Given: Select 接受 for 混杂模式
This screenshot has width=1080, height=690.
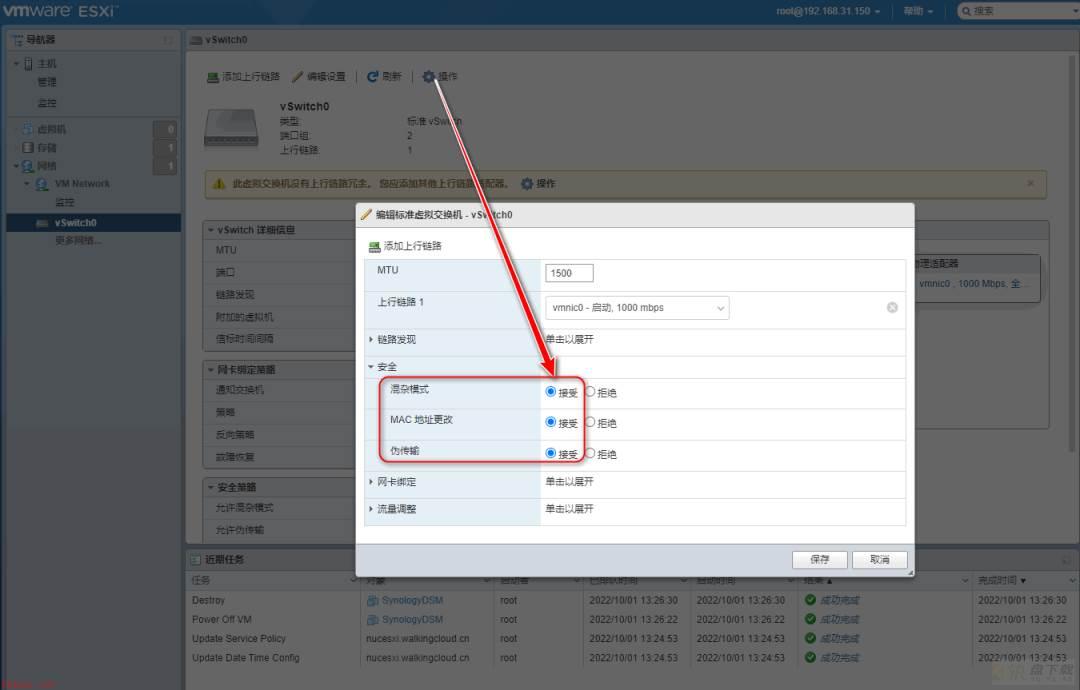Looking at the screenshot, I should [x=550, y=392].
